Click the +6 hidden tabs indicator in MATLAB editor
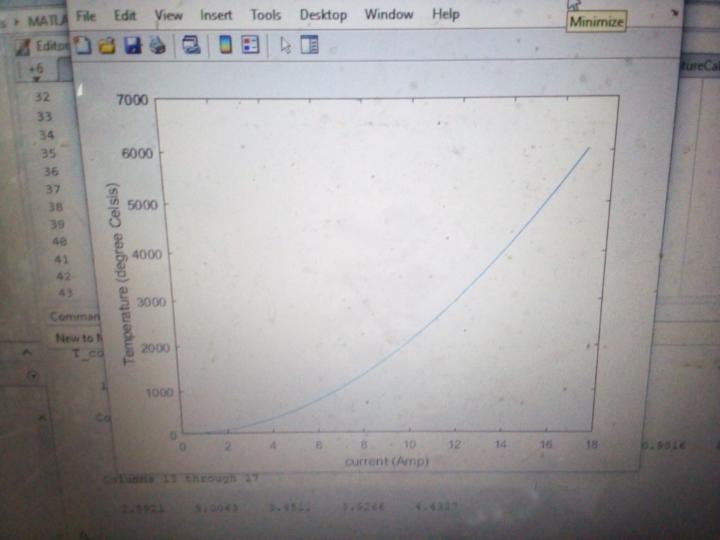 36,69
